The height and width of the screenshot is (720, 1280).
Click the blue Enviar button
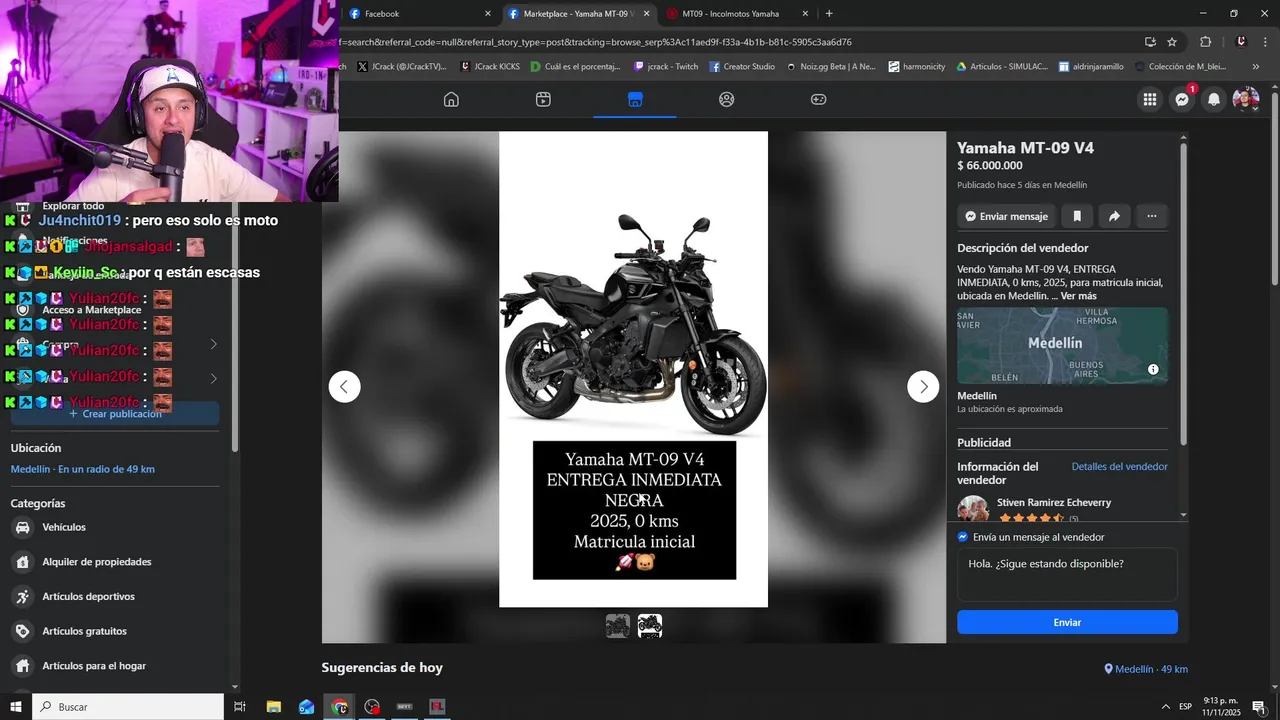(x=1067, y=622)
